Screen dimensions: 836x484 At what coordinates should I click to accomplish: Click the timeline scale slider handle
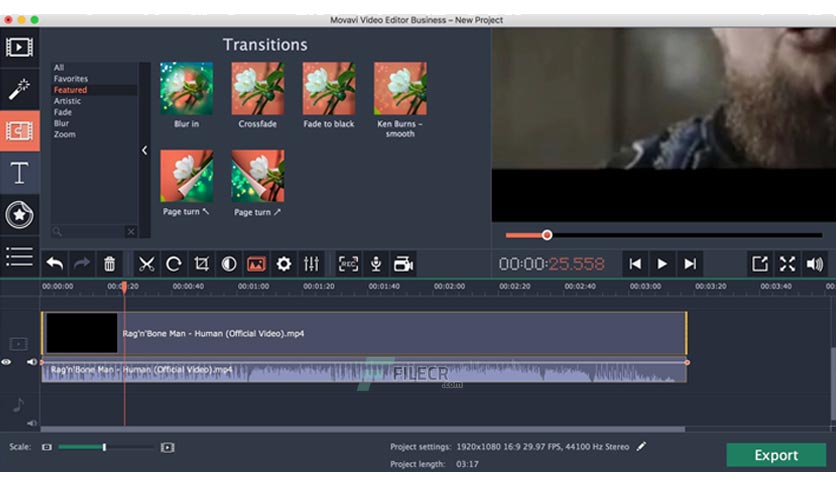tap(104, 447)
